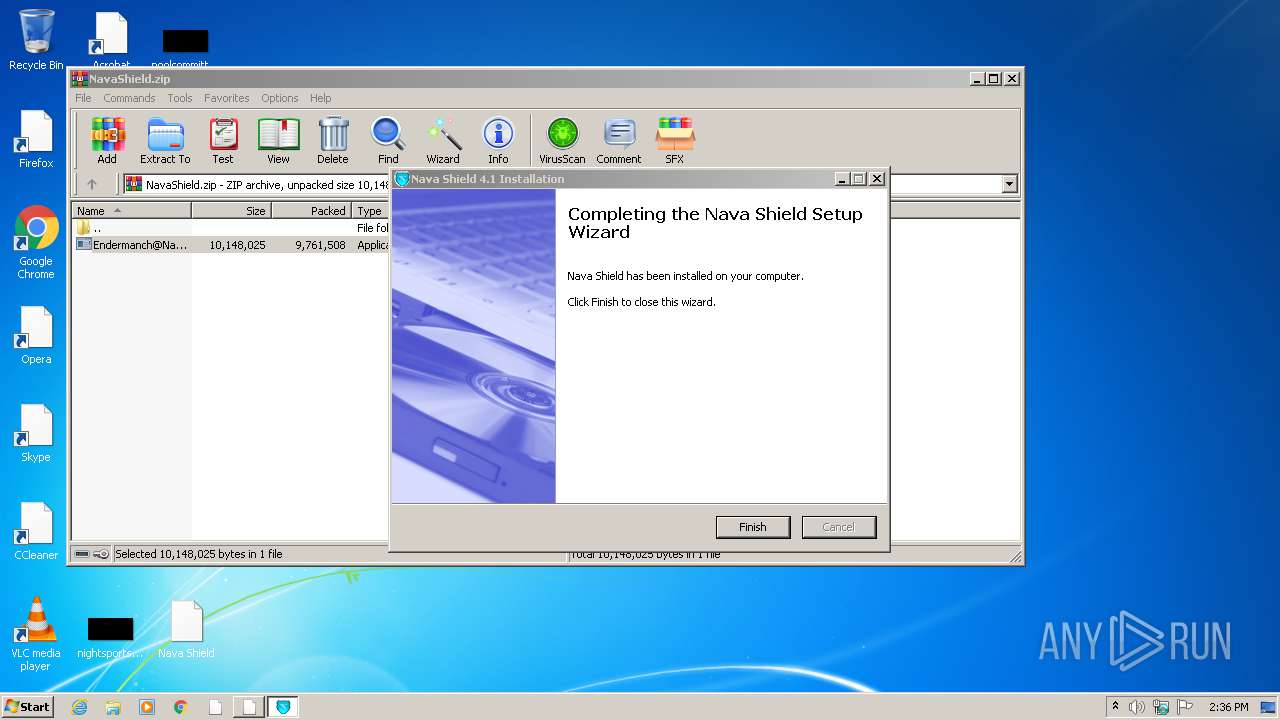Screen dimensions: 1280x720
Task: Click the Windows Start button
Action: (x=28, y=707)
